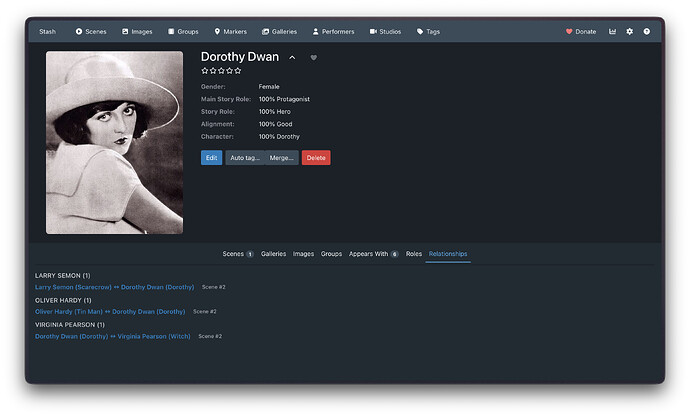Viewport: 690px width, 416px height.
Task: Click the Female gender value
Action: (269, 87)
